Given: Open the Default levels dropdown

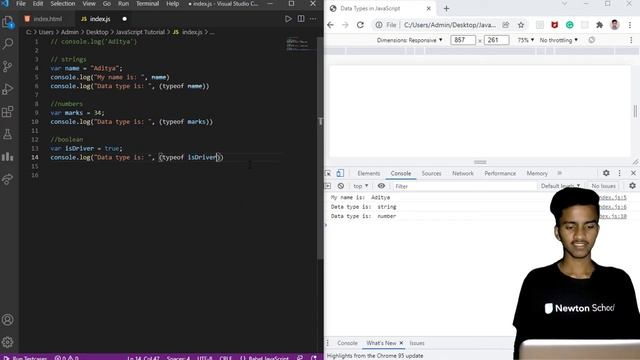Looking at the screenshot, I should tap(560, 186).
